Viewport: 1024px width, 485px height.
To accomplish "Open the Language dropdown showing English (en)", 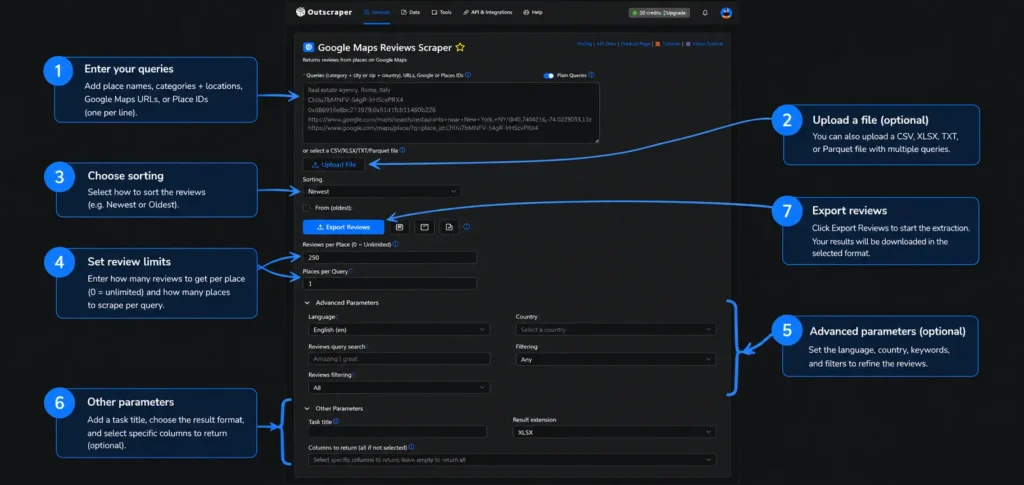I will click(398, 330).
